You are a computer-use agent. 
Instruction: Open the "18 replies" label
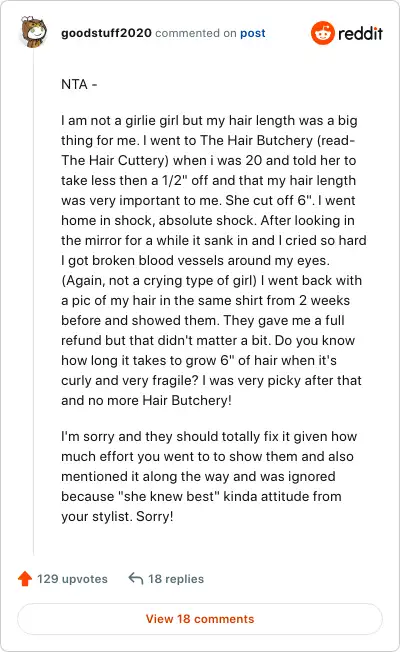pyautogui.click(x=176, y=579)
